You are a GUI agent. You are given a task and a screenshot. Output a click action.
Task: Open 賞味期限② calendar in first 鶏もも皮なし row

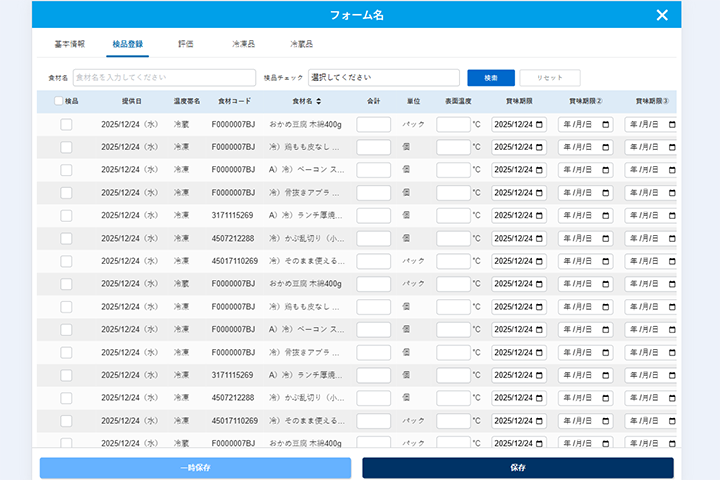coord(606,147)
